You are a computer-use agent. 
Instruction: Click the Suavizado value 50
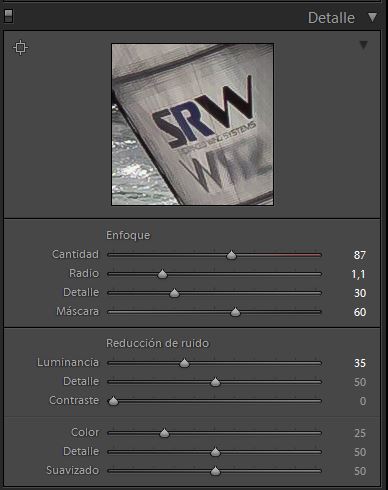point(360,471)
